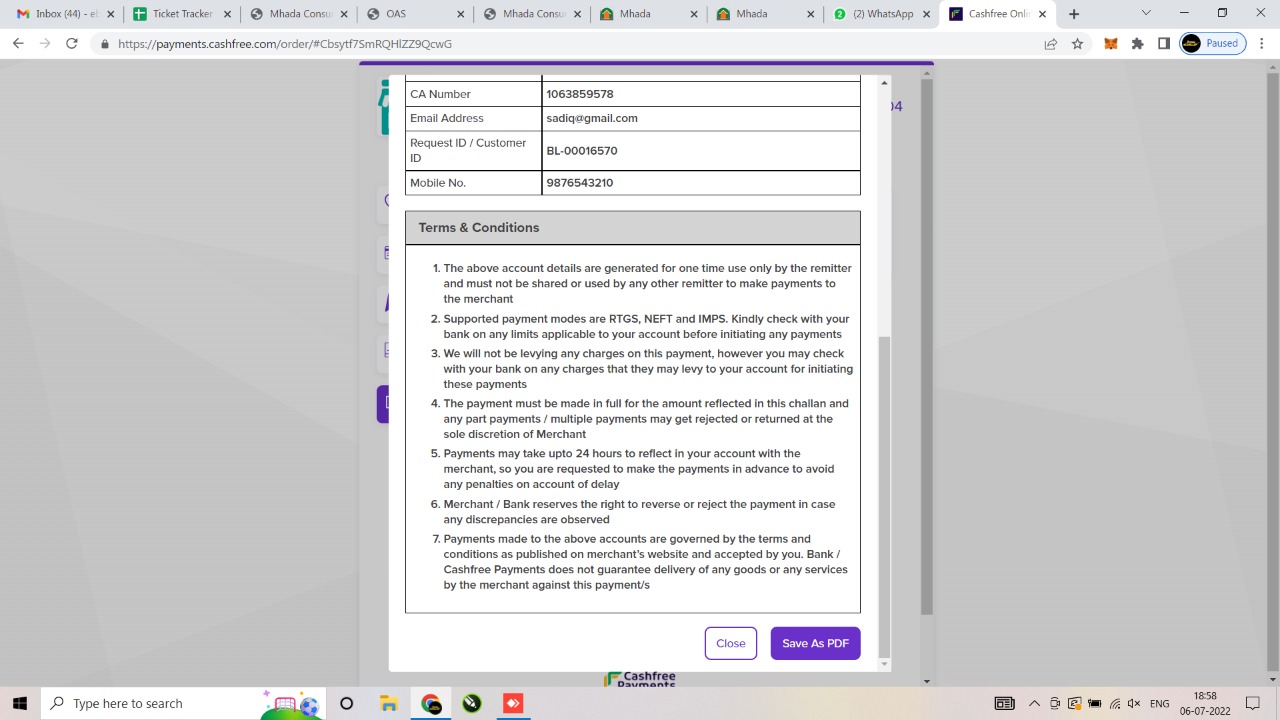
Task: Switch to Mhada tab beside WhatsApp
Action: (x=765, y=14)
